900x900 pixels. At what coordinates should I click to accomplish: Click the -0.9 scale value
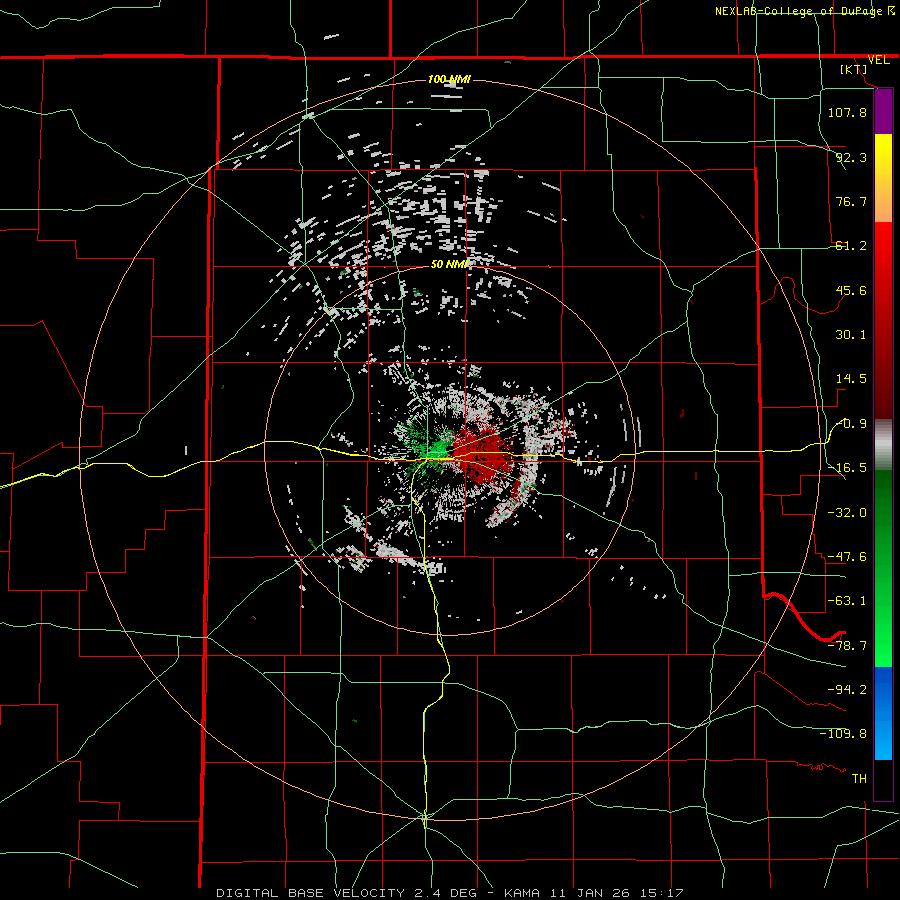click(x=851, y=424)
